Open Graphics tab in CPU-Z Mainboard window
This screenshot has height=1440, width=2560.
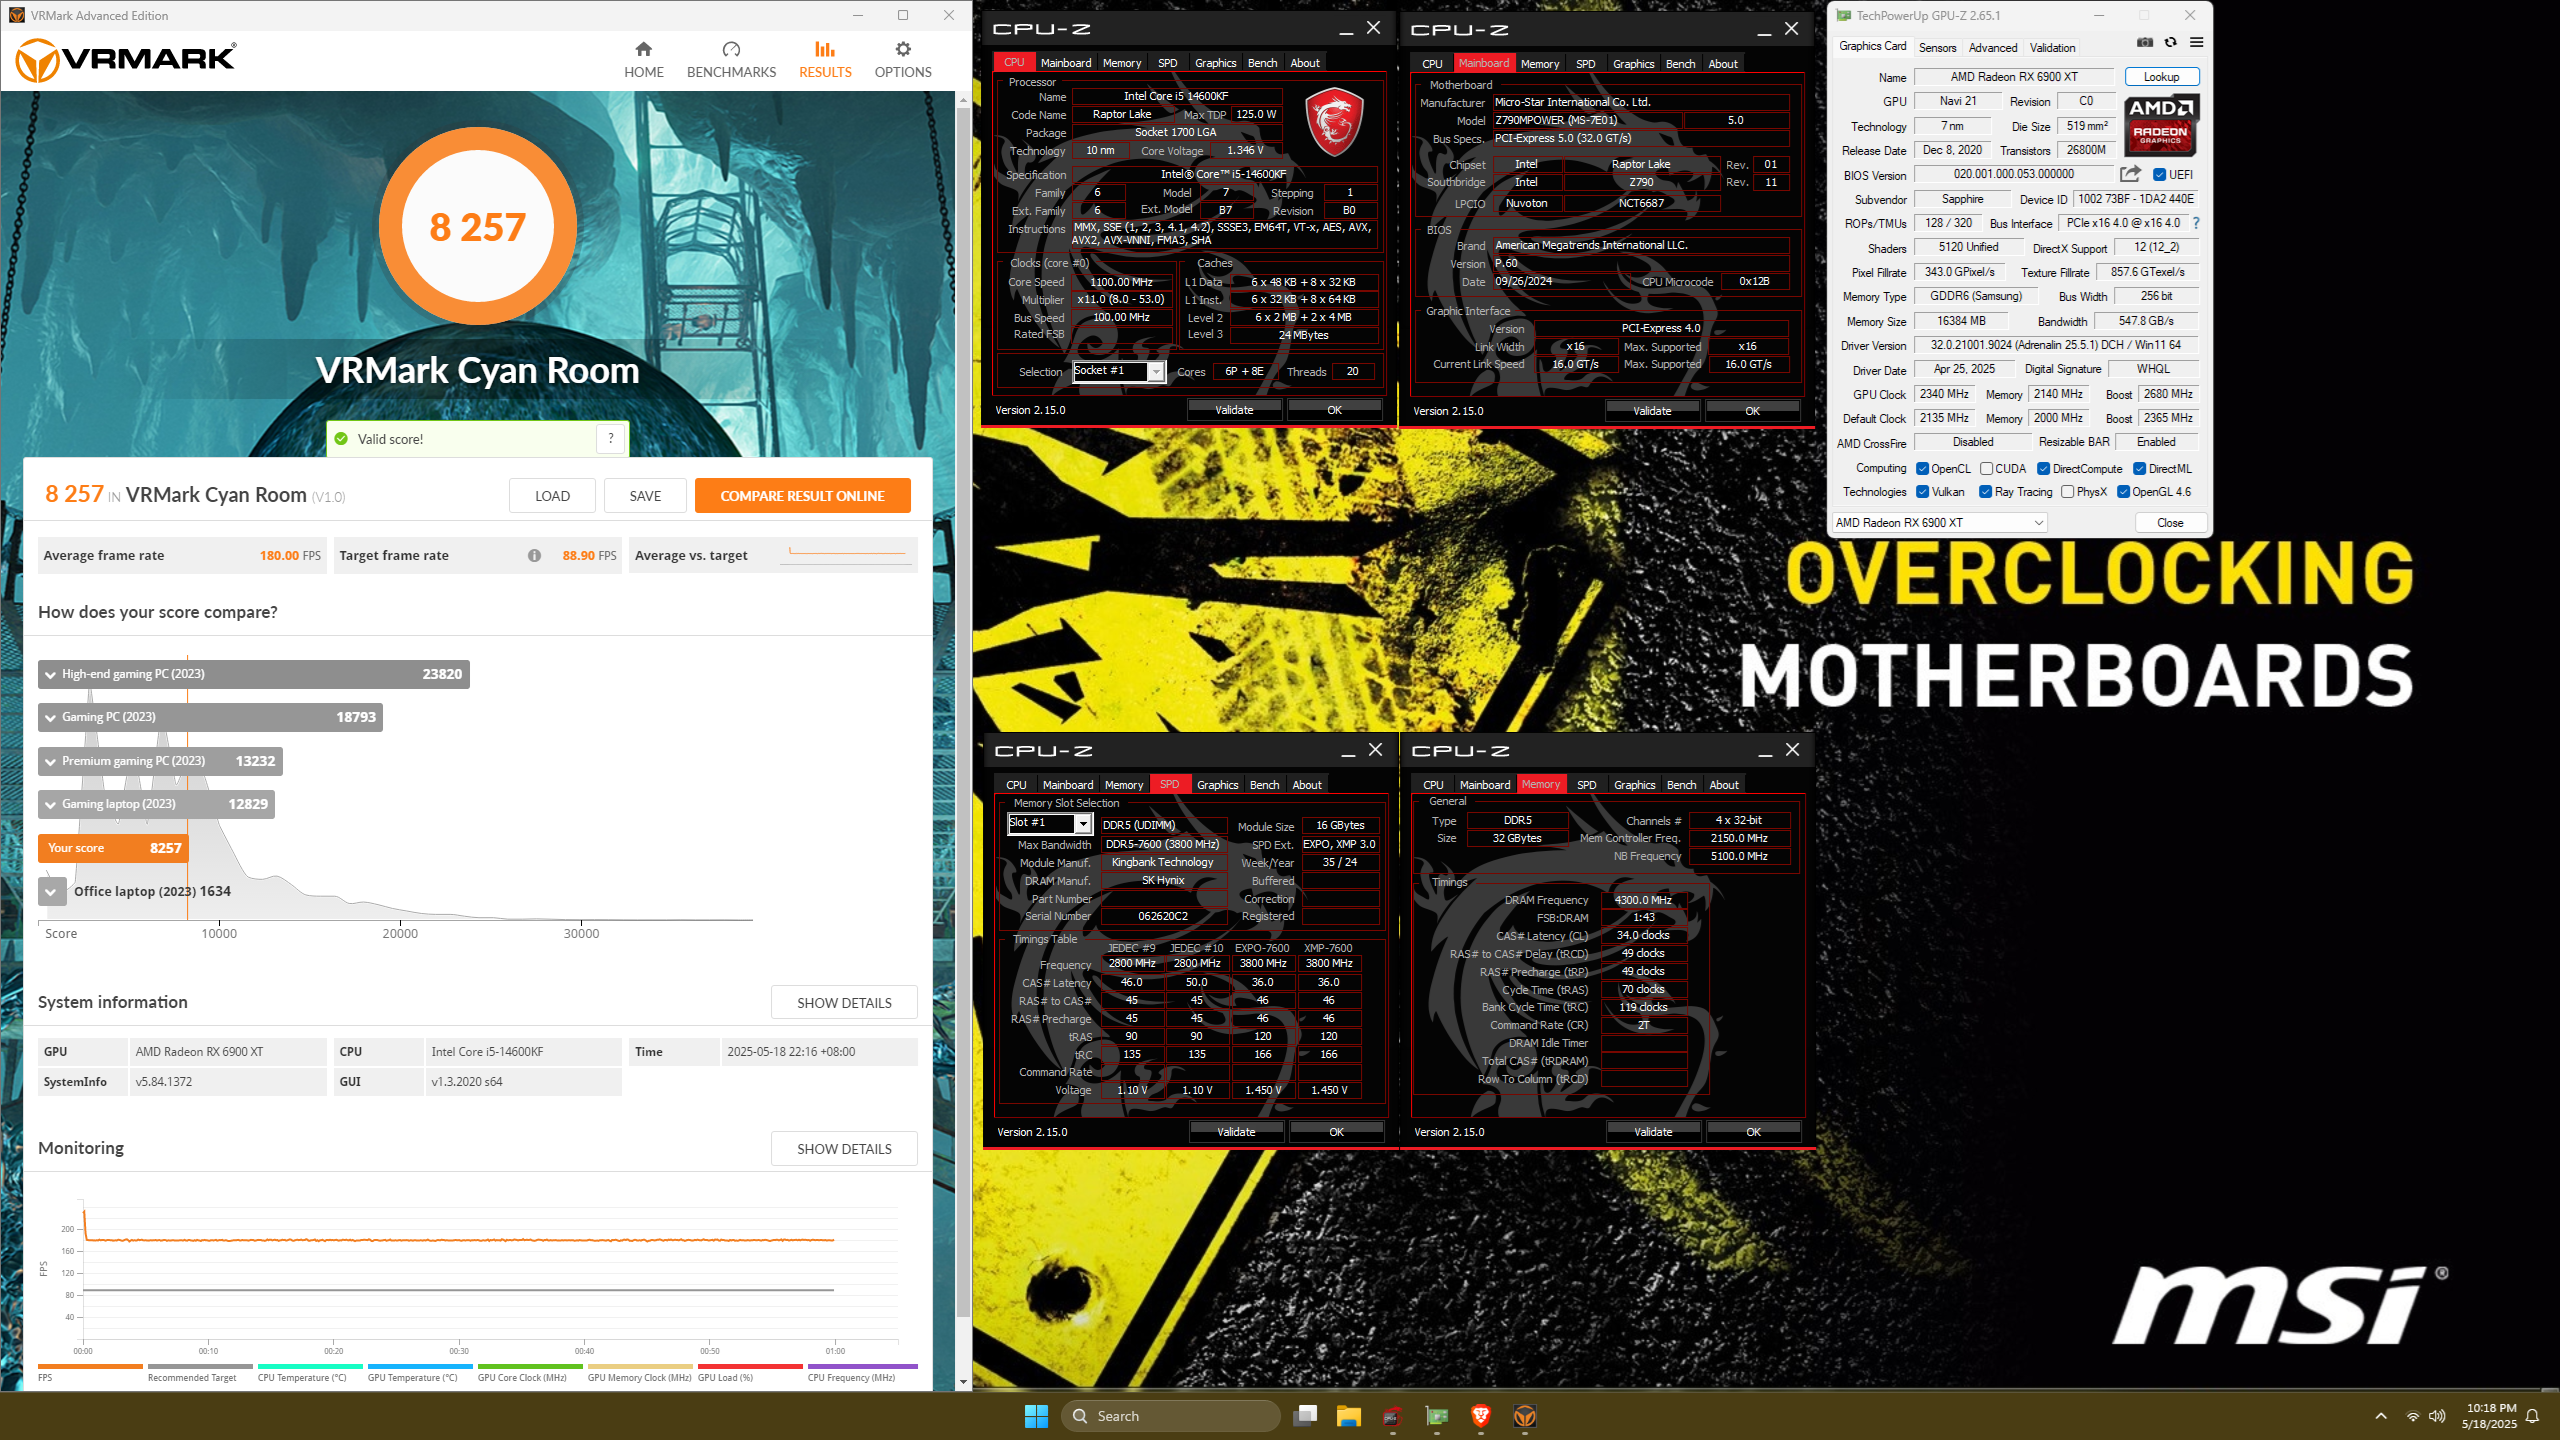tap(1633, 64)
